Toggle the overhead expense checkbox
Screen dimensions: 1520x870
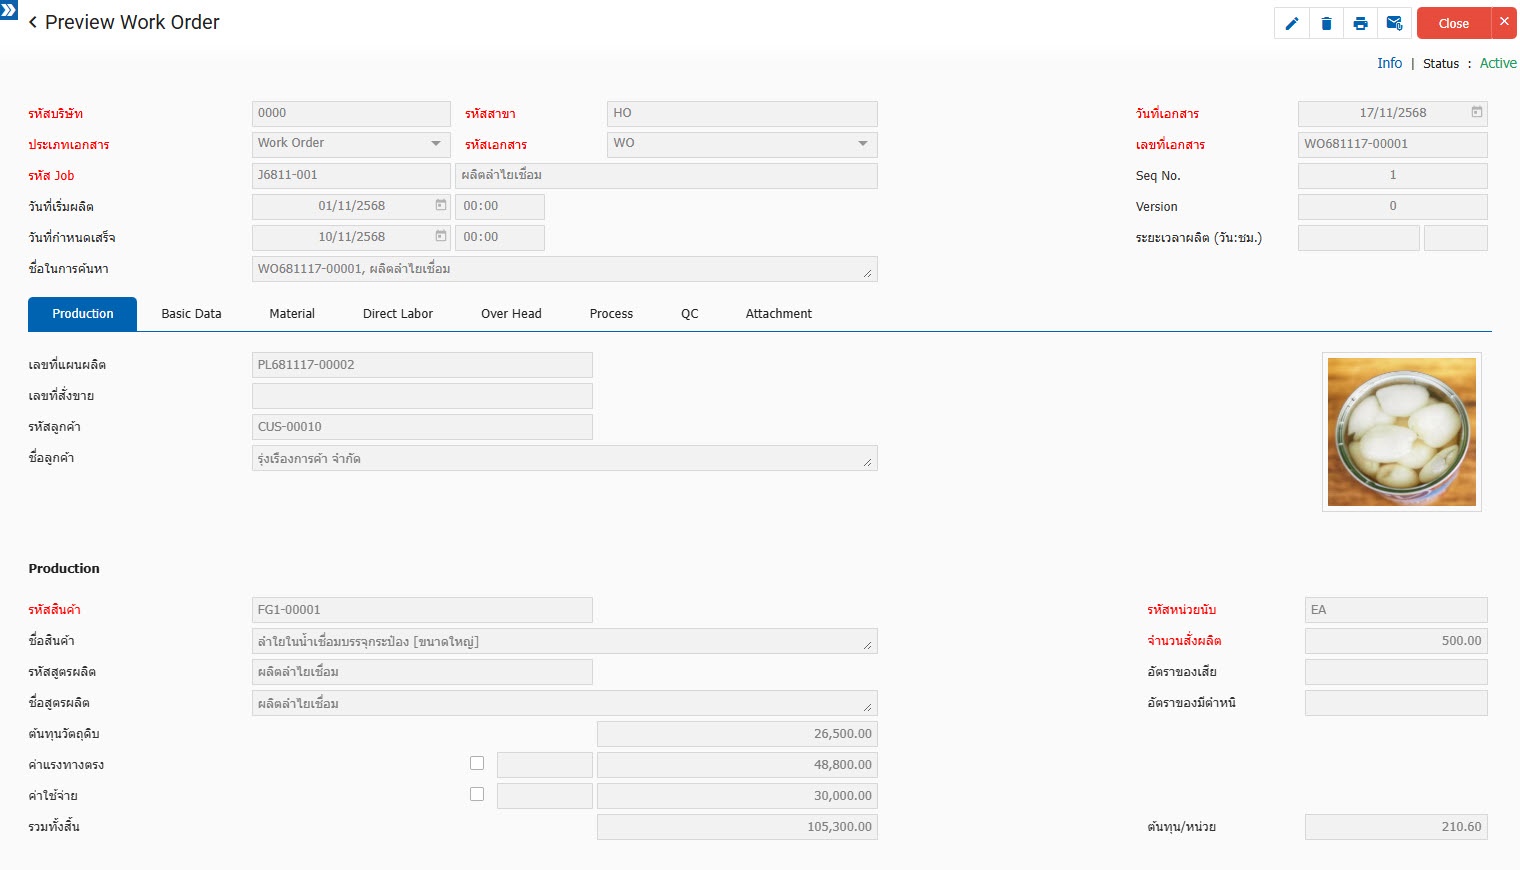477,794
